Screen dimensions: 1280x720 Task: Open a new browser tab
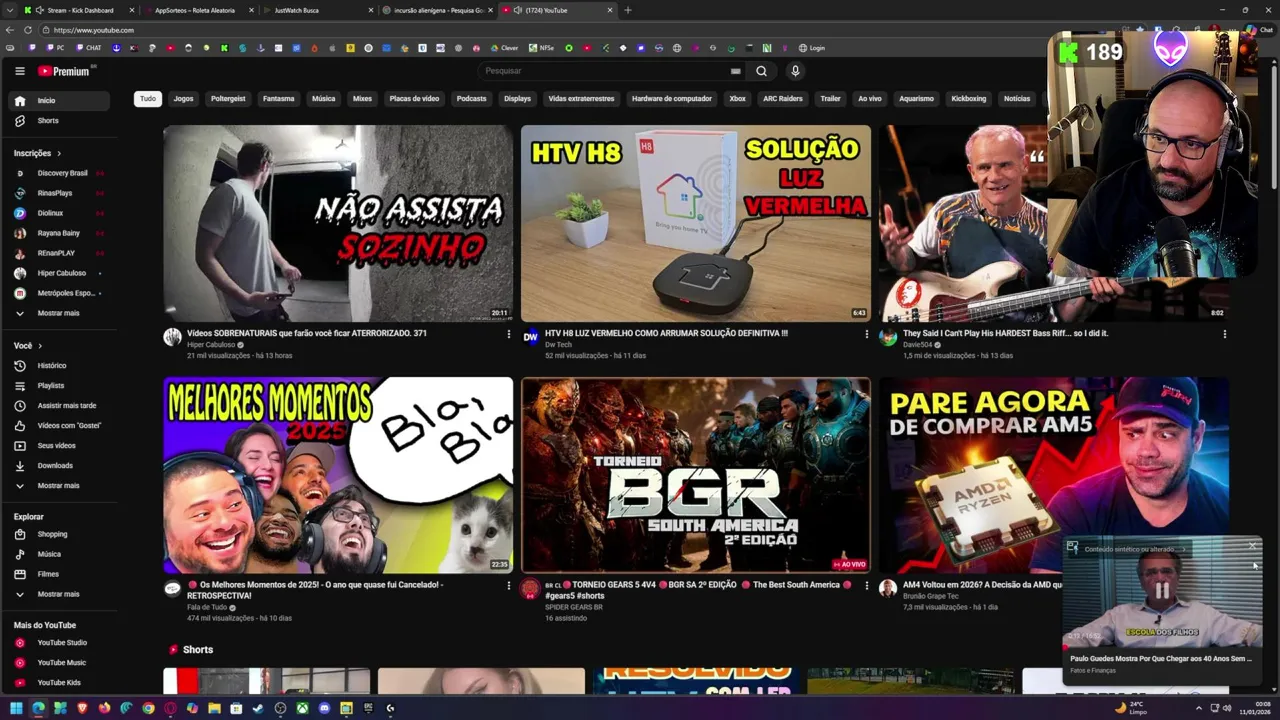click(x=628, y=10)
